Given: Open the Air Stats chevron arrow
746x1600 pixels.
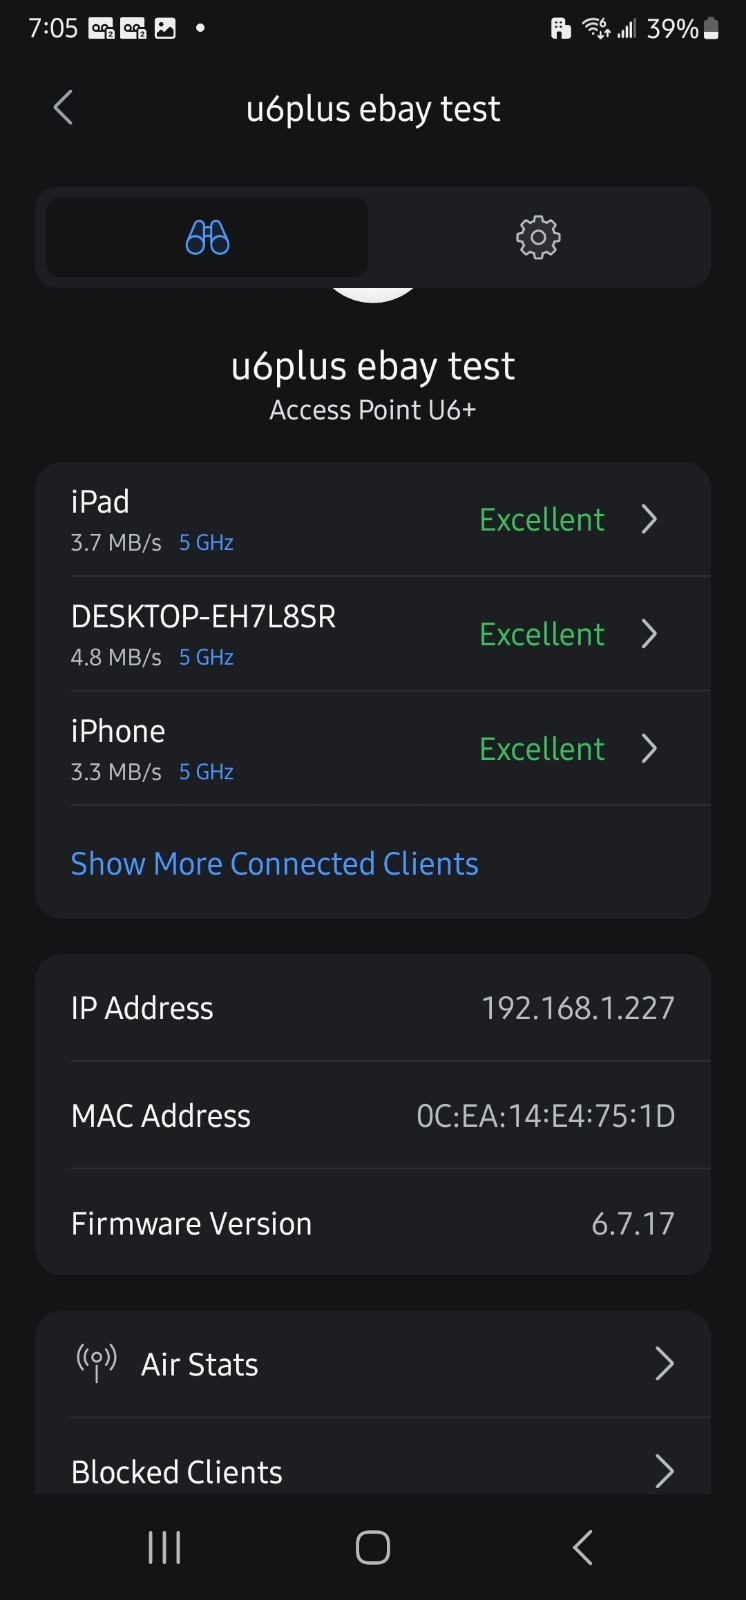Looking at the screenshot, I should 664,1363.
